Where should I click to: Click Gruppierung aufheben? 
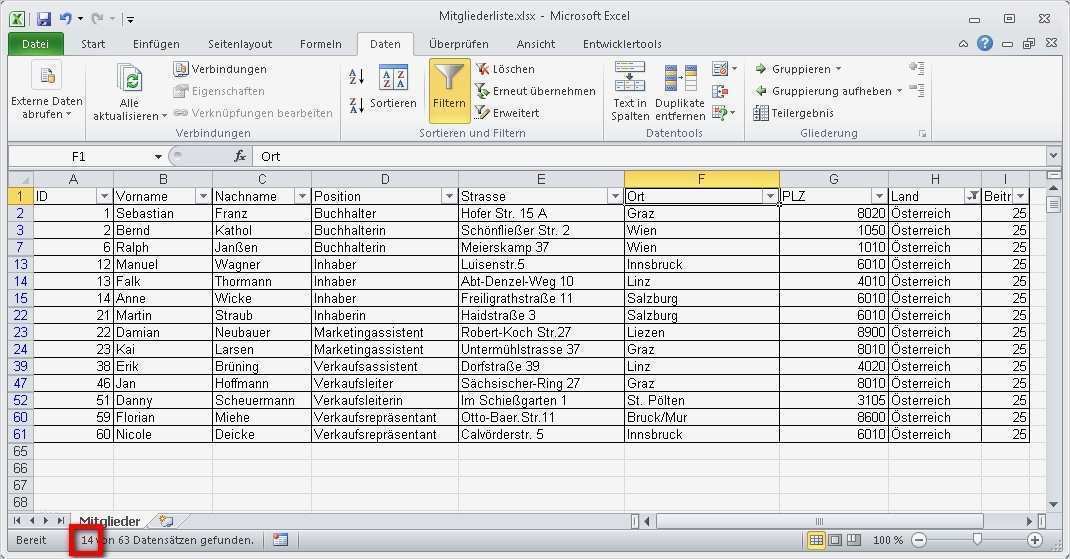pyautogui.click(x=823, y=91)
